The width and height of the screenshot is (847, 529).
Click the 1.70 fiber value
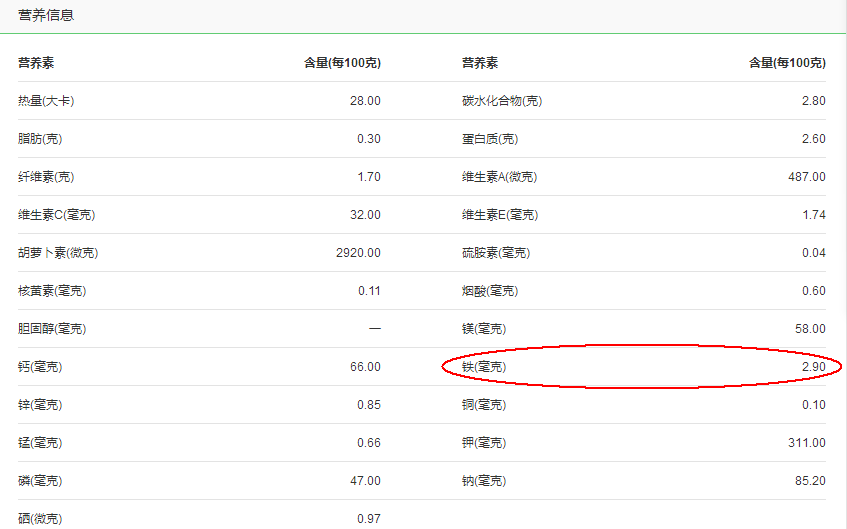[x=368, y=177]
